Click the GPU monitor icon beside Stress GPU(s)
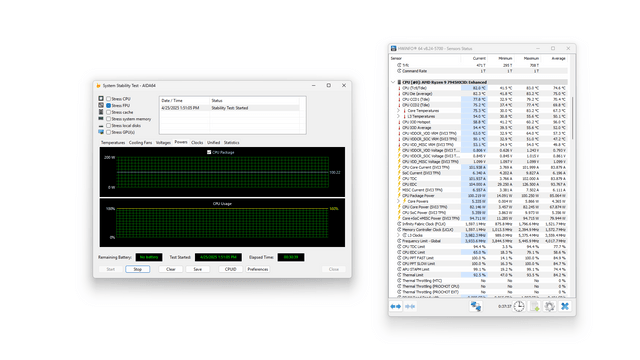 (101, 132)
